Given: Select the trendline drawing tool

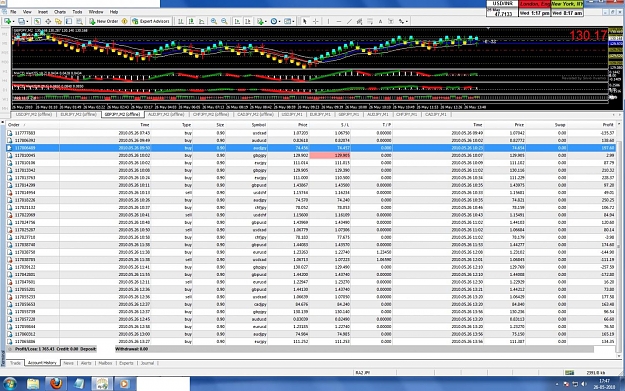Looking at the screenshot, I should coord(349,21).
